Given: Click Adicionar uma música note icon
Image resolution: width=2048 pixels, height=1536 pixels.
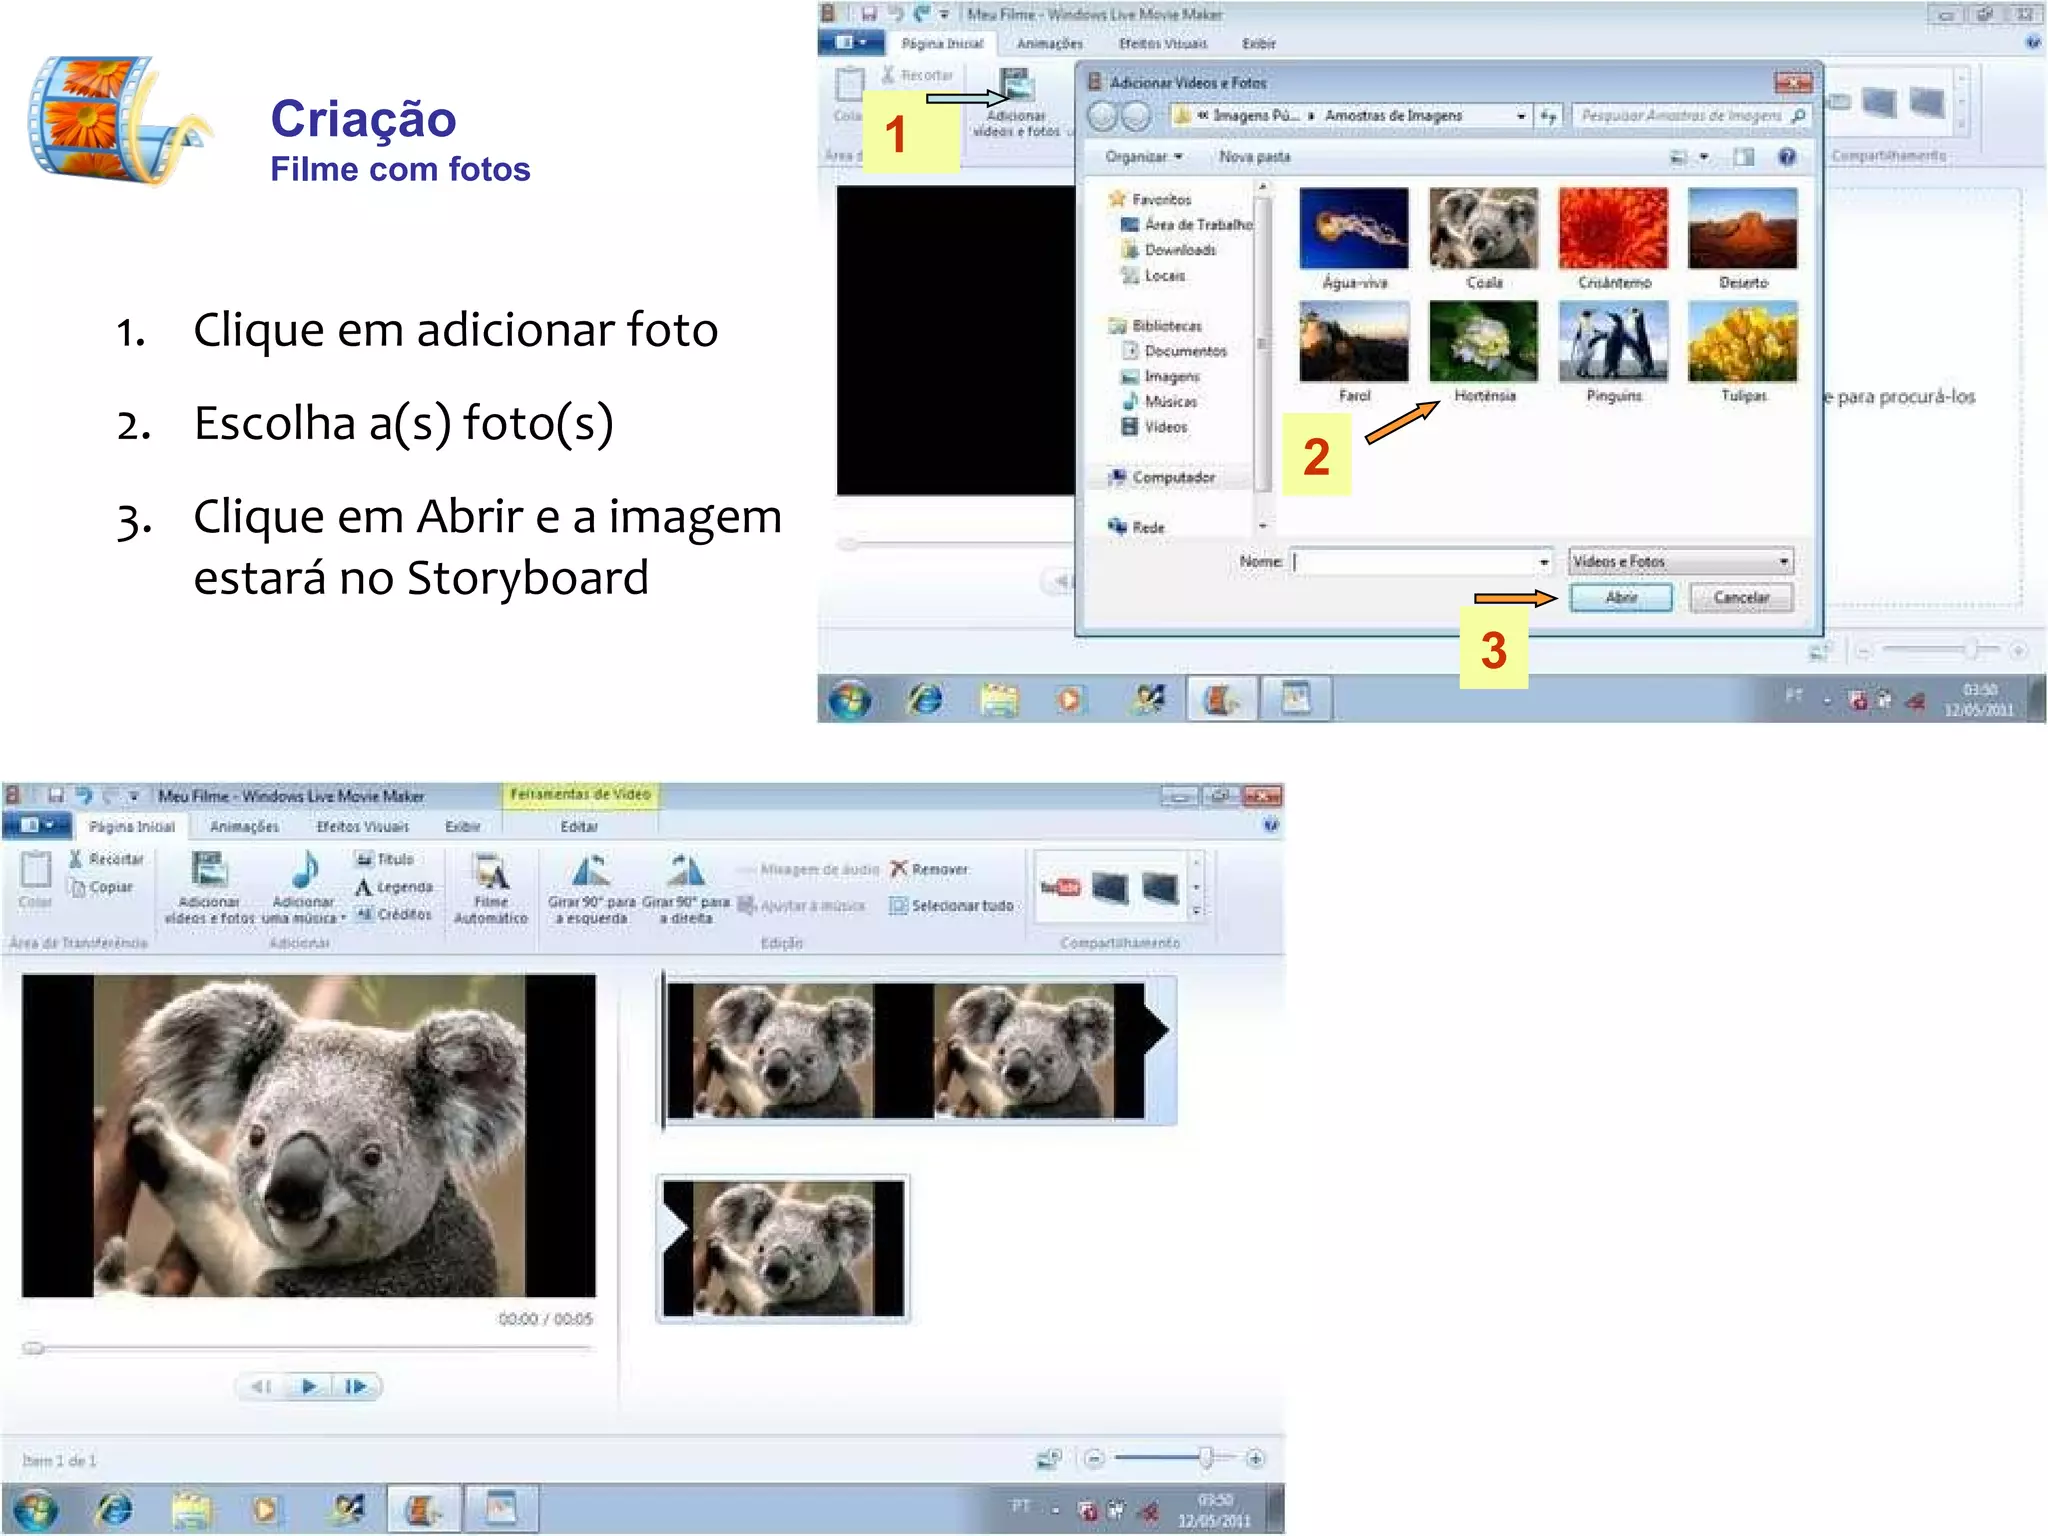Looking at the screenshot, I should click(305, 870).
